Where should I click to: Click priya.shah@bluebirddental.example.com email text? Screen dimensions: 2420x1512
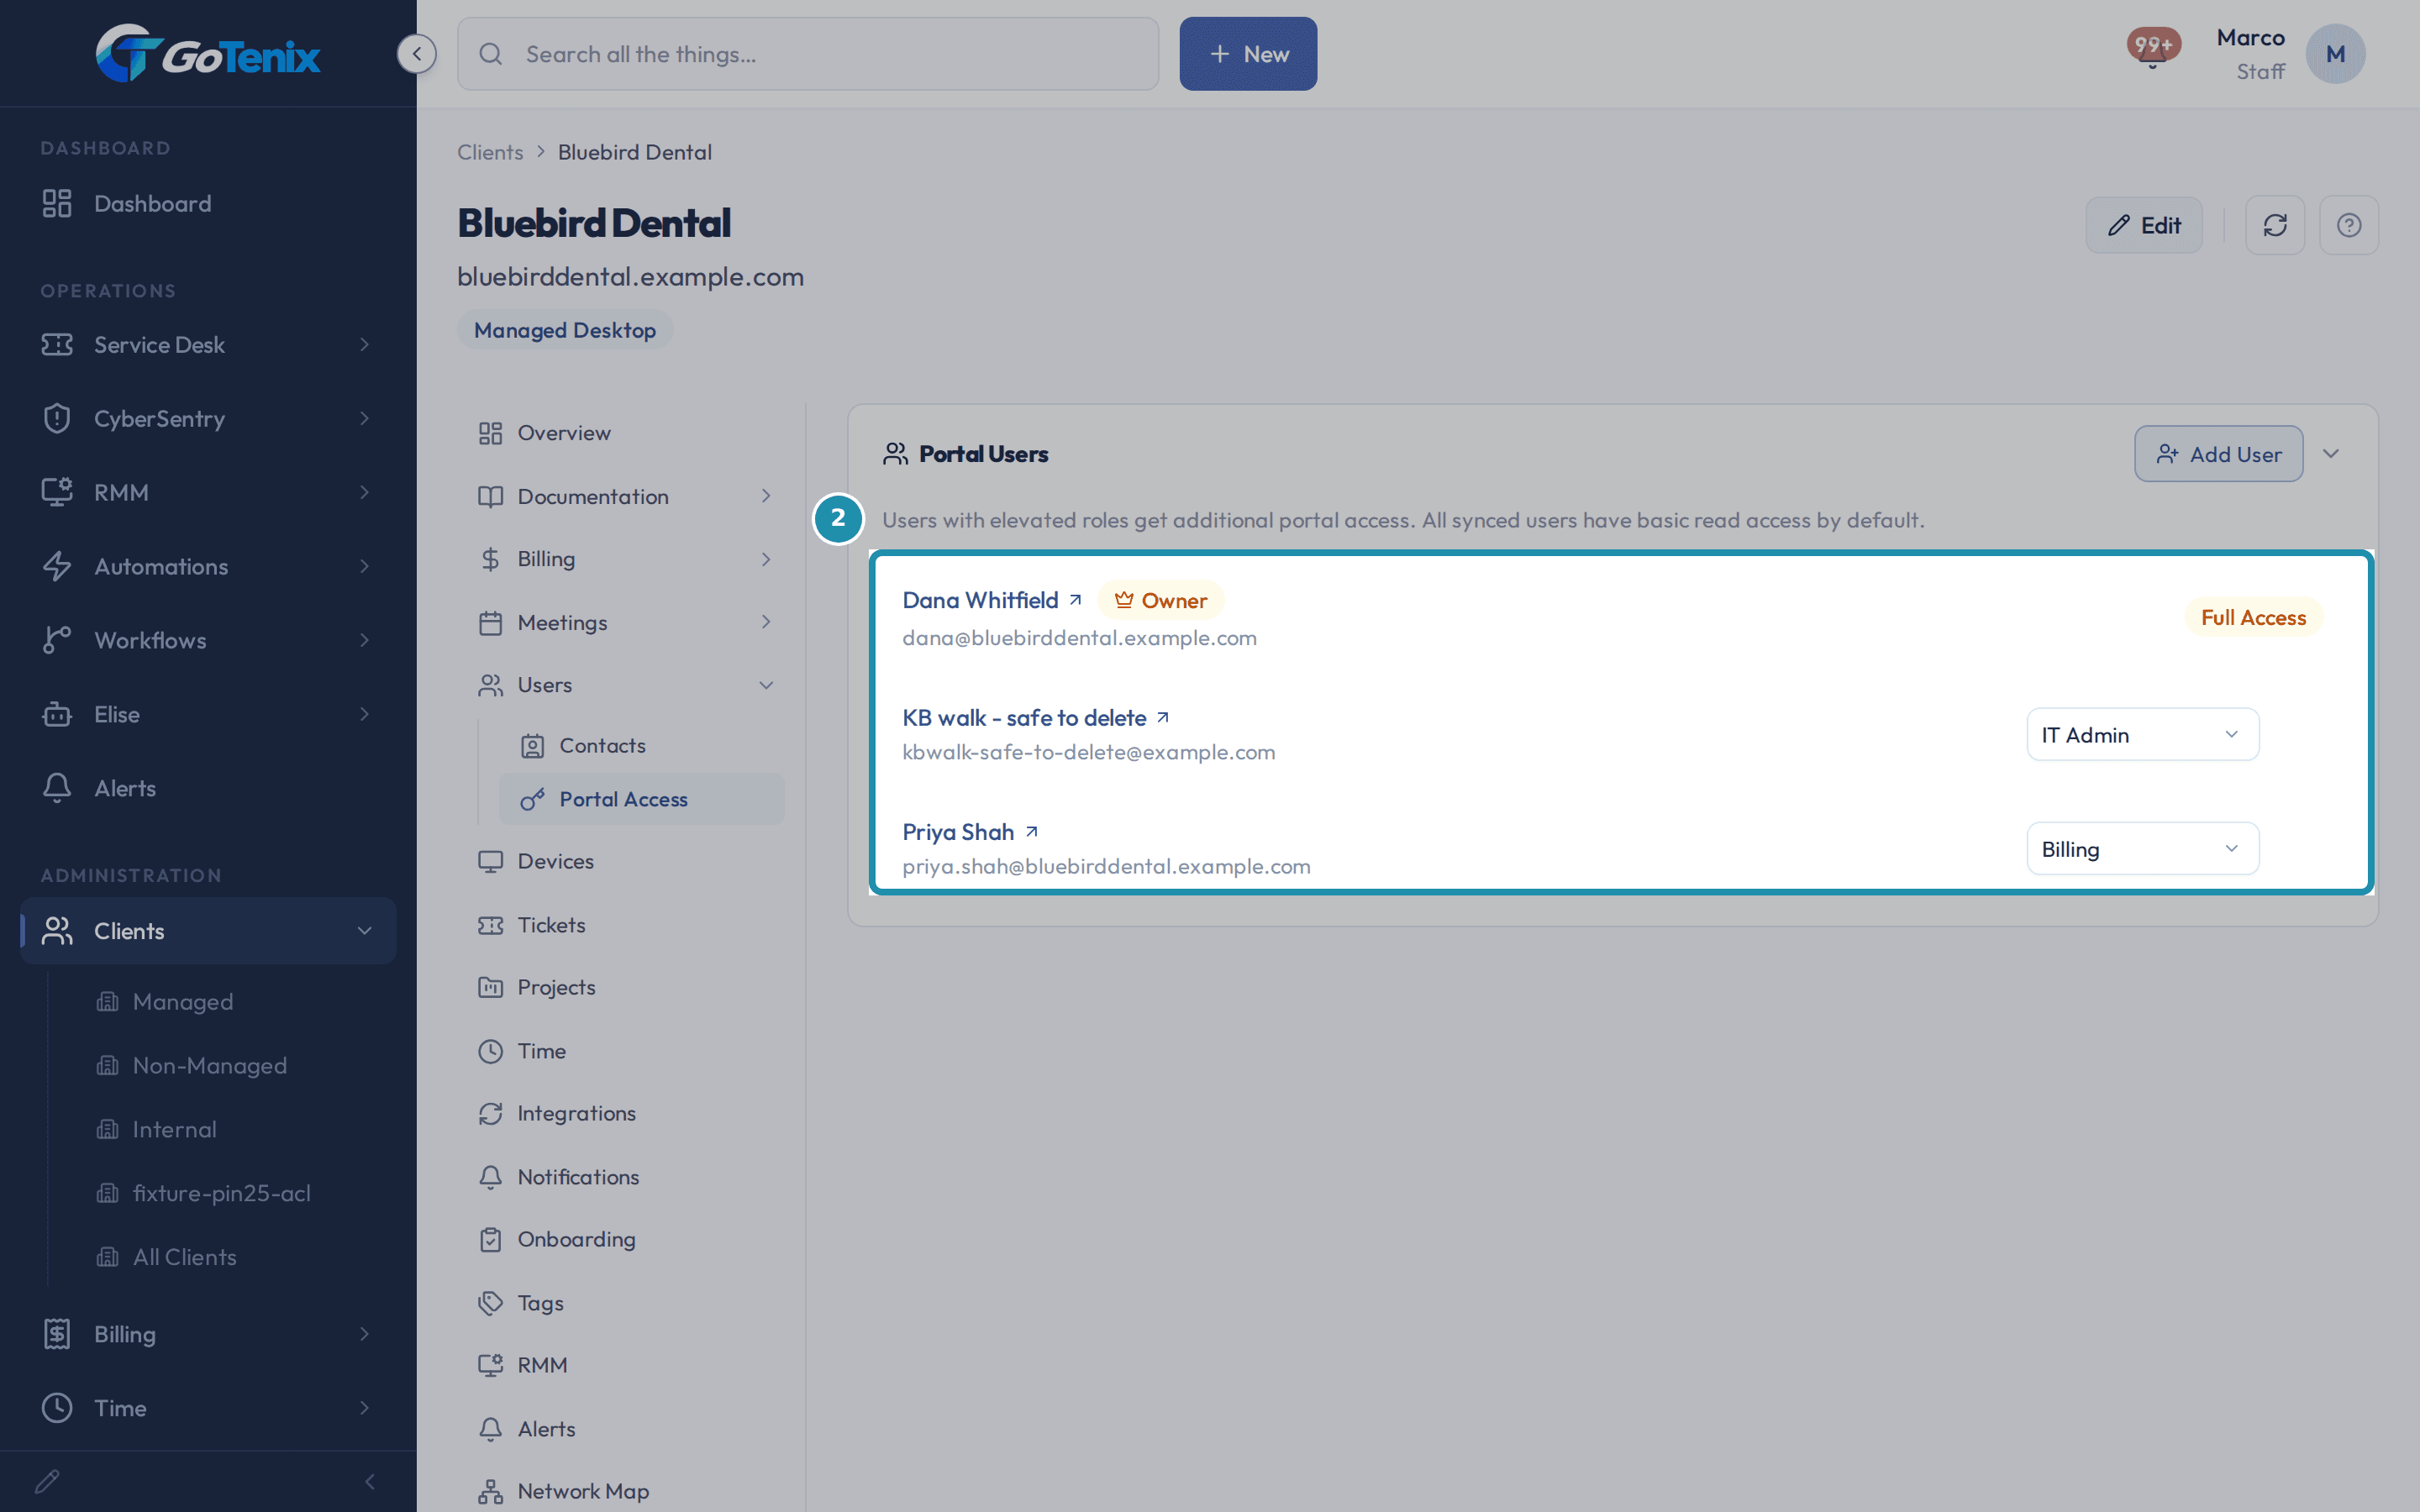tap(1106, 866)
